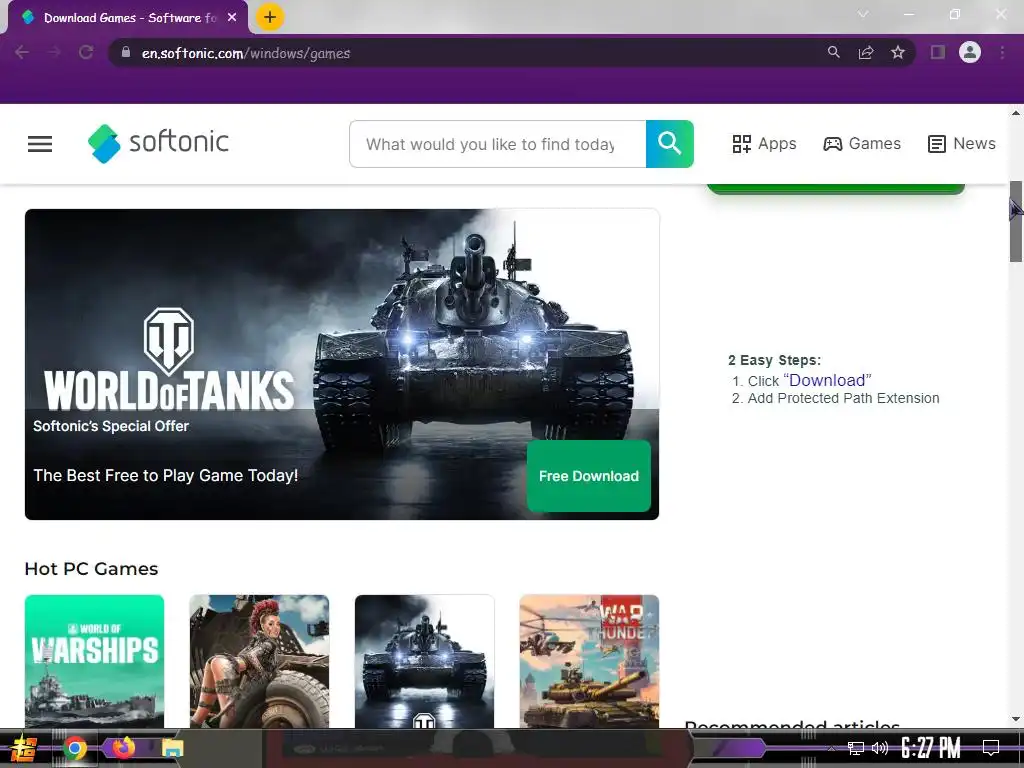The height and width of the screenshot is (768, 1024).
Task: Open the World of Tanks hot game card
Action: (424, 661)
